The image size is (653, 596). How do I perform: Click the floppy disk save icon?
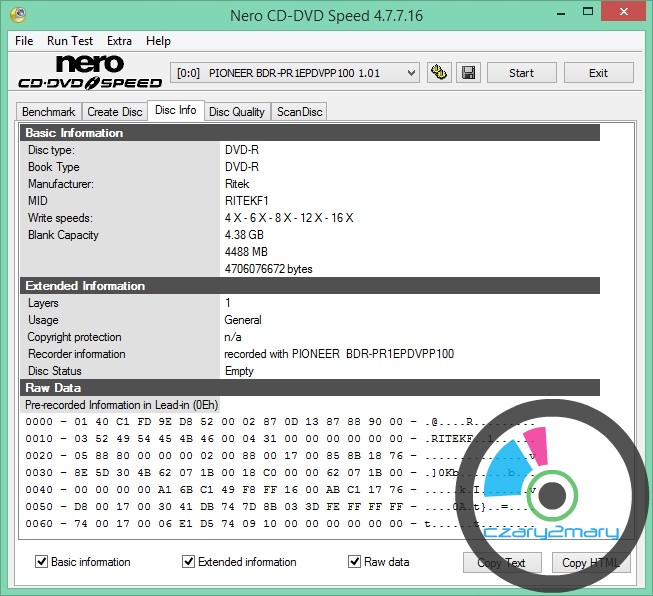tap(468, 73)
